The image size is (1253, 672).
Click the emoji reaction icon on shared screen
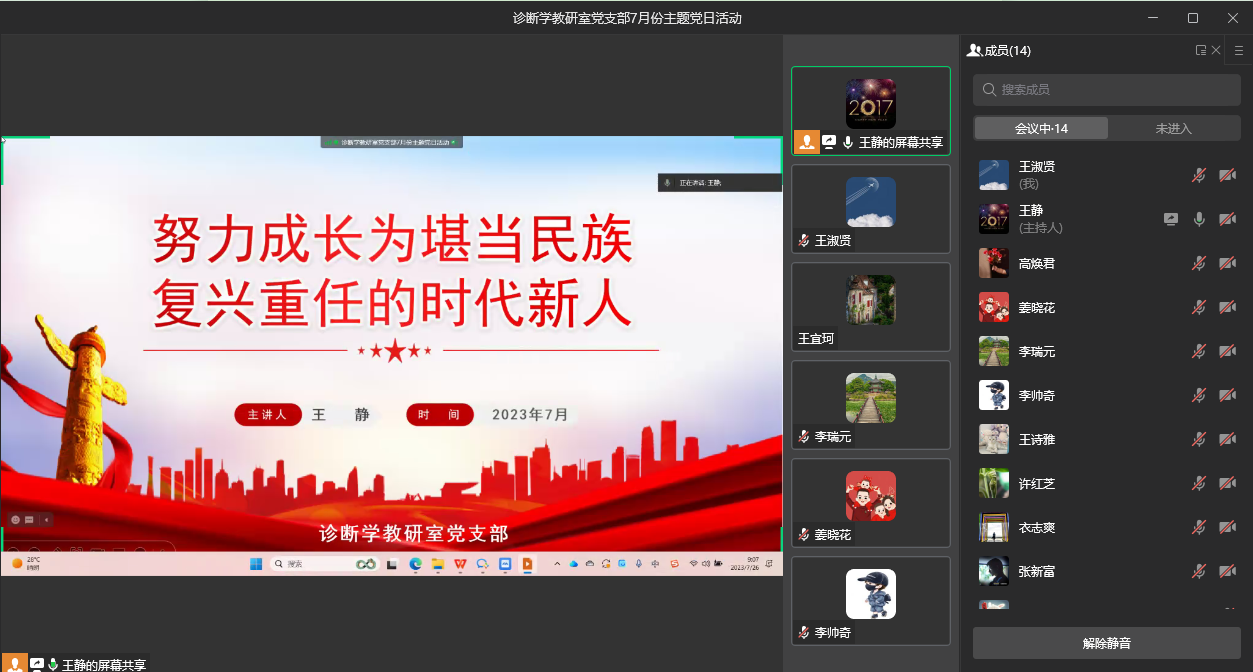16,520
